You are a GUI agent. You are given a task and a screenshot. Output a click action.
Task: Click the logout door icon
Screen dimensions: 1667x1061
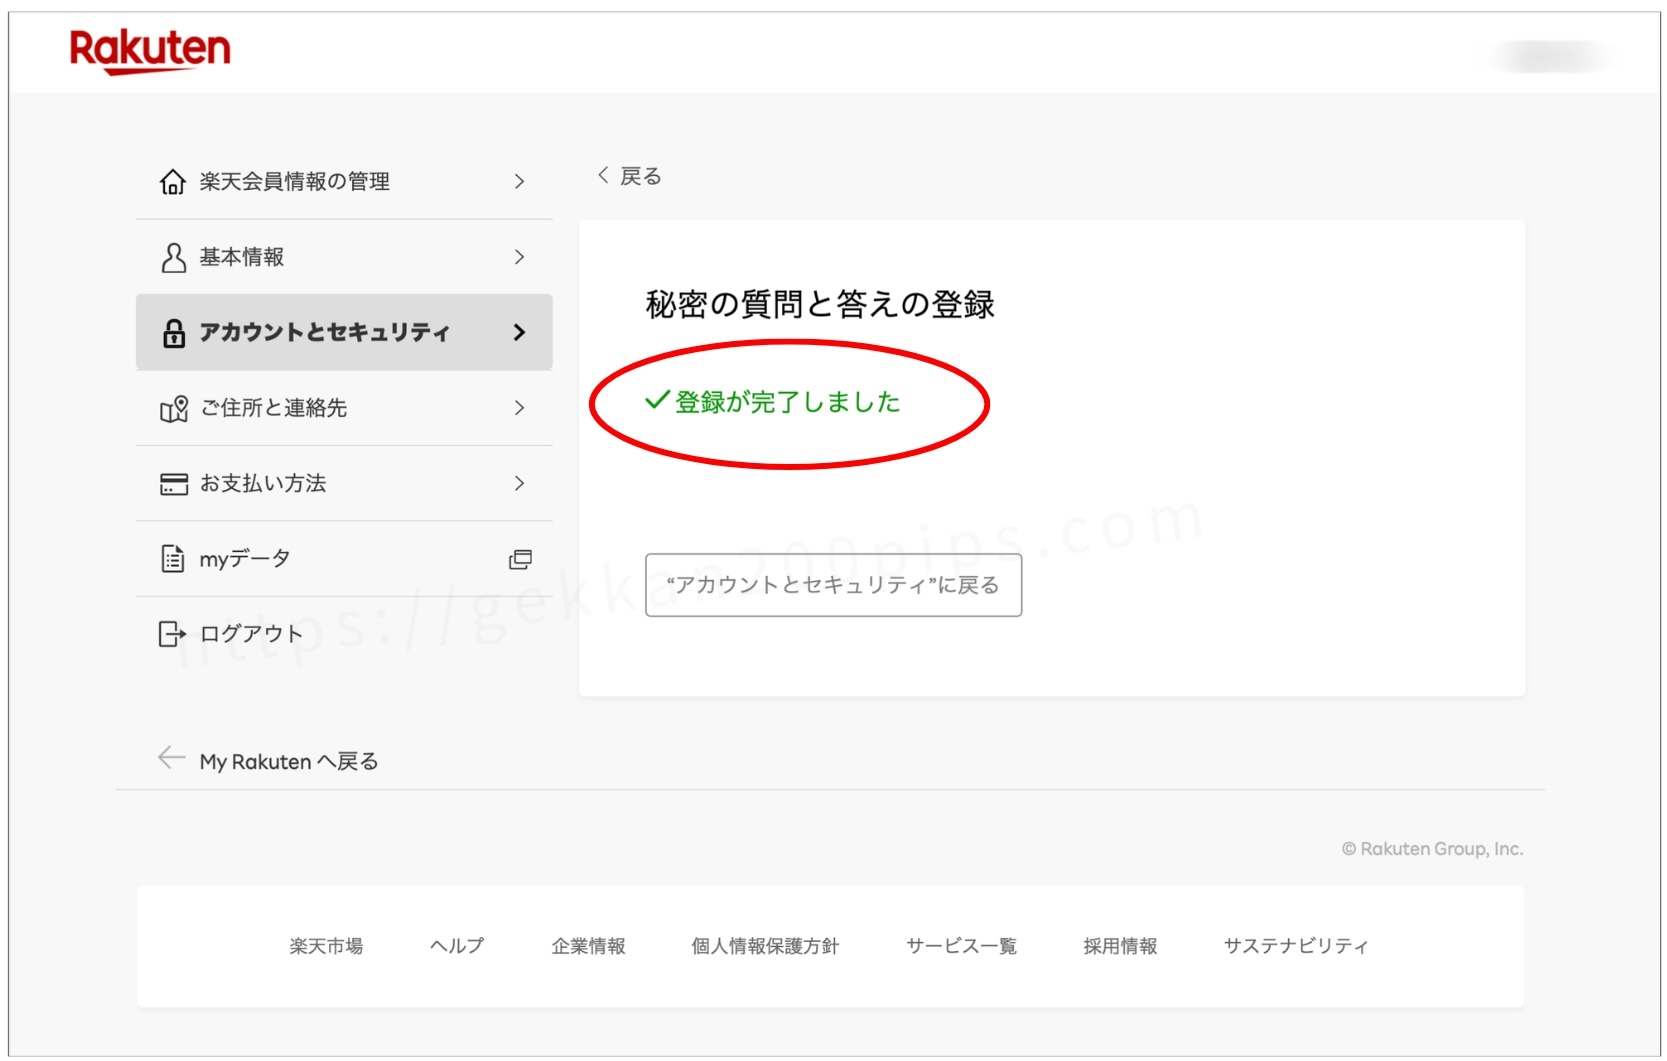click(x=172, y=634)
